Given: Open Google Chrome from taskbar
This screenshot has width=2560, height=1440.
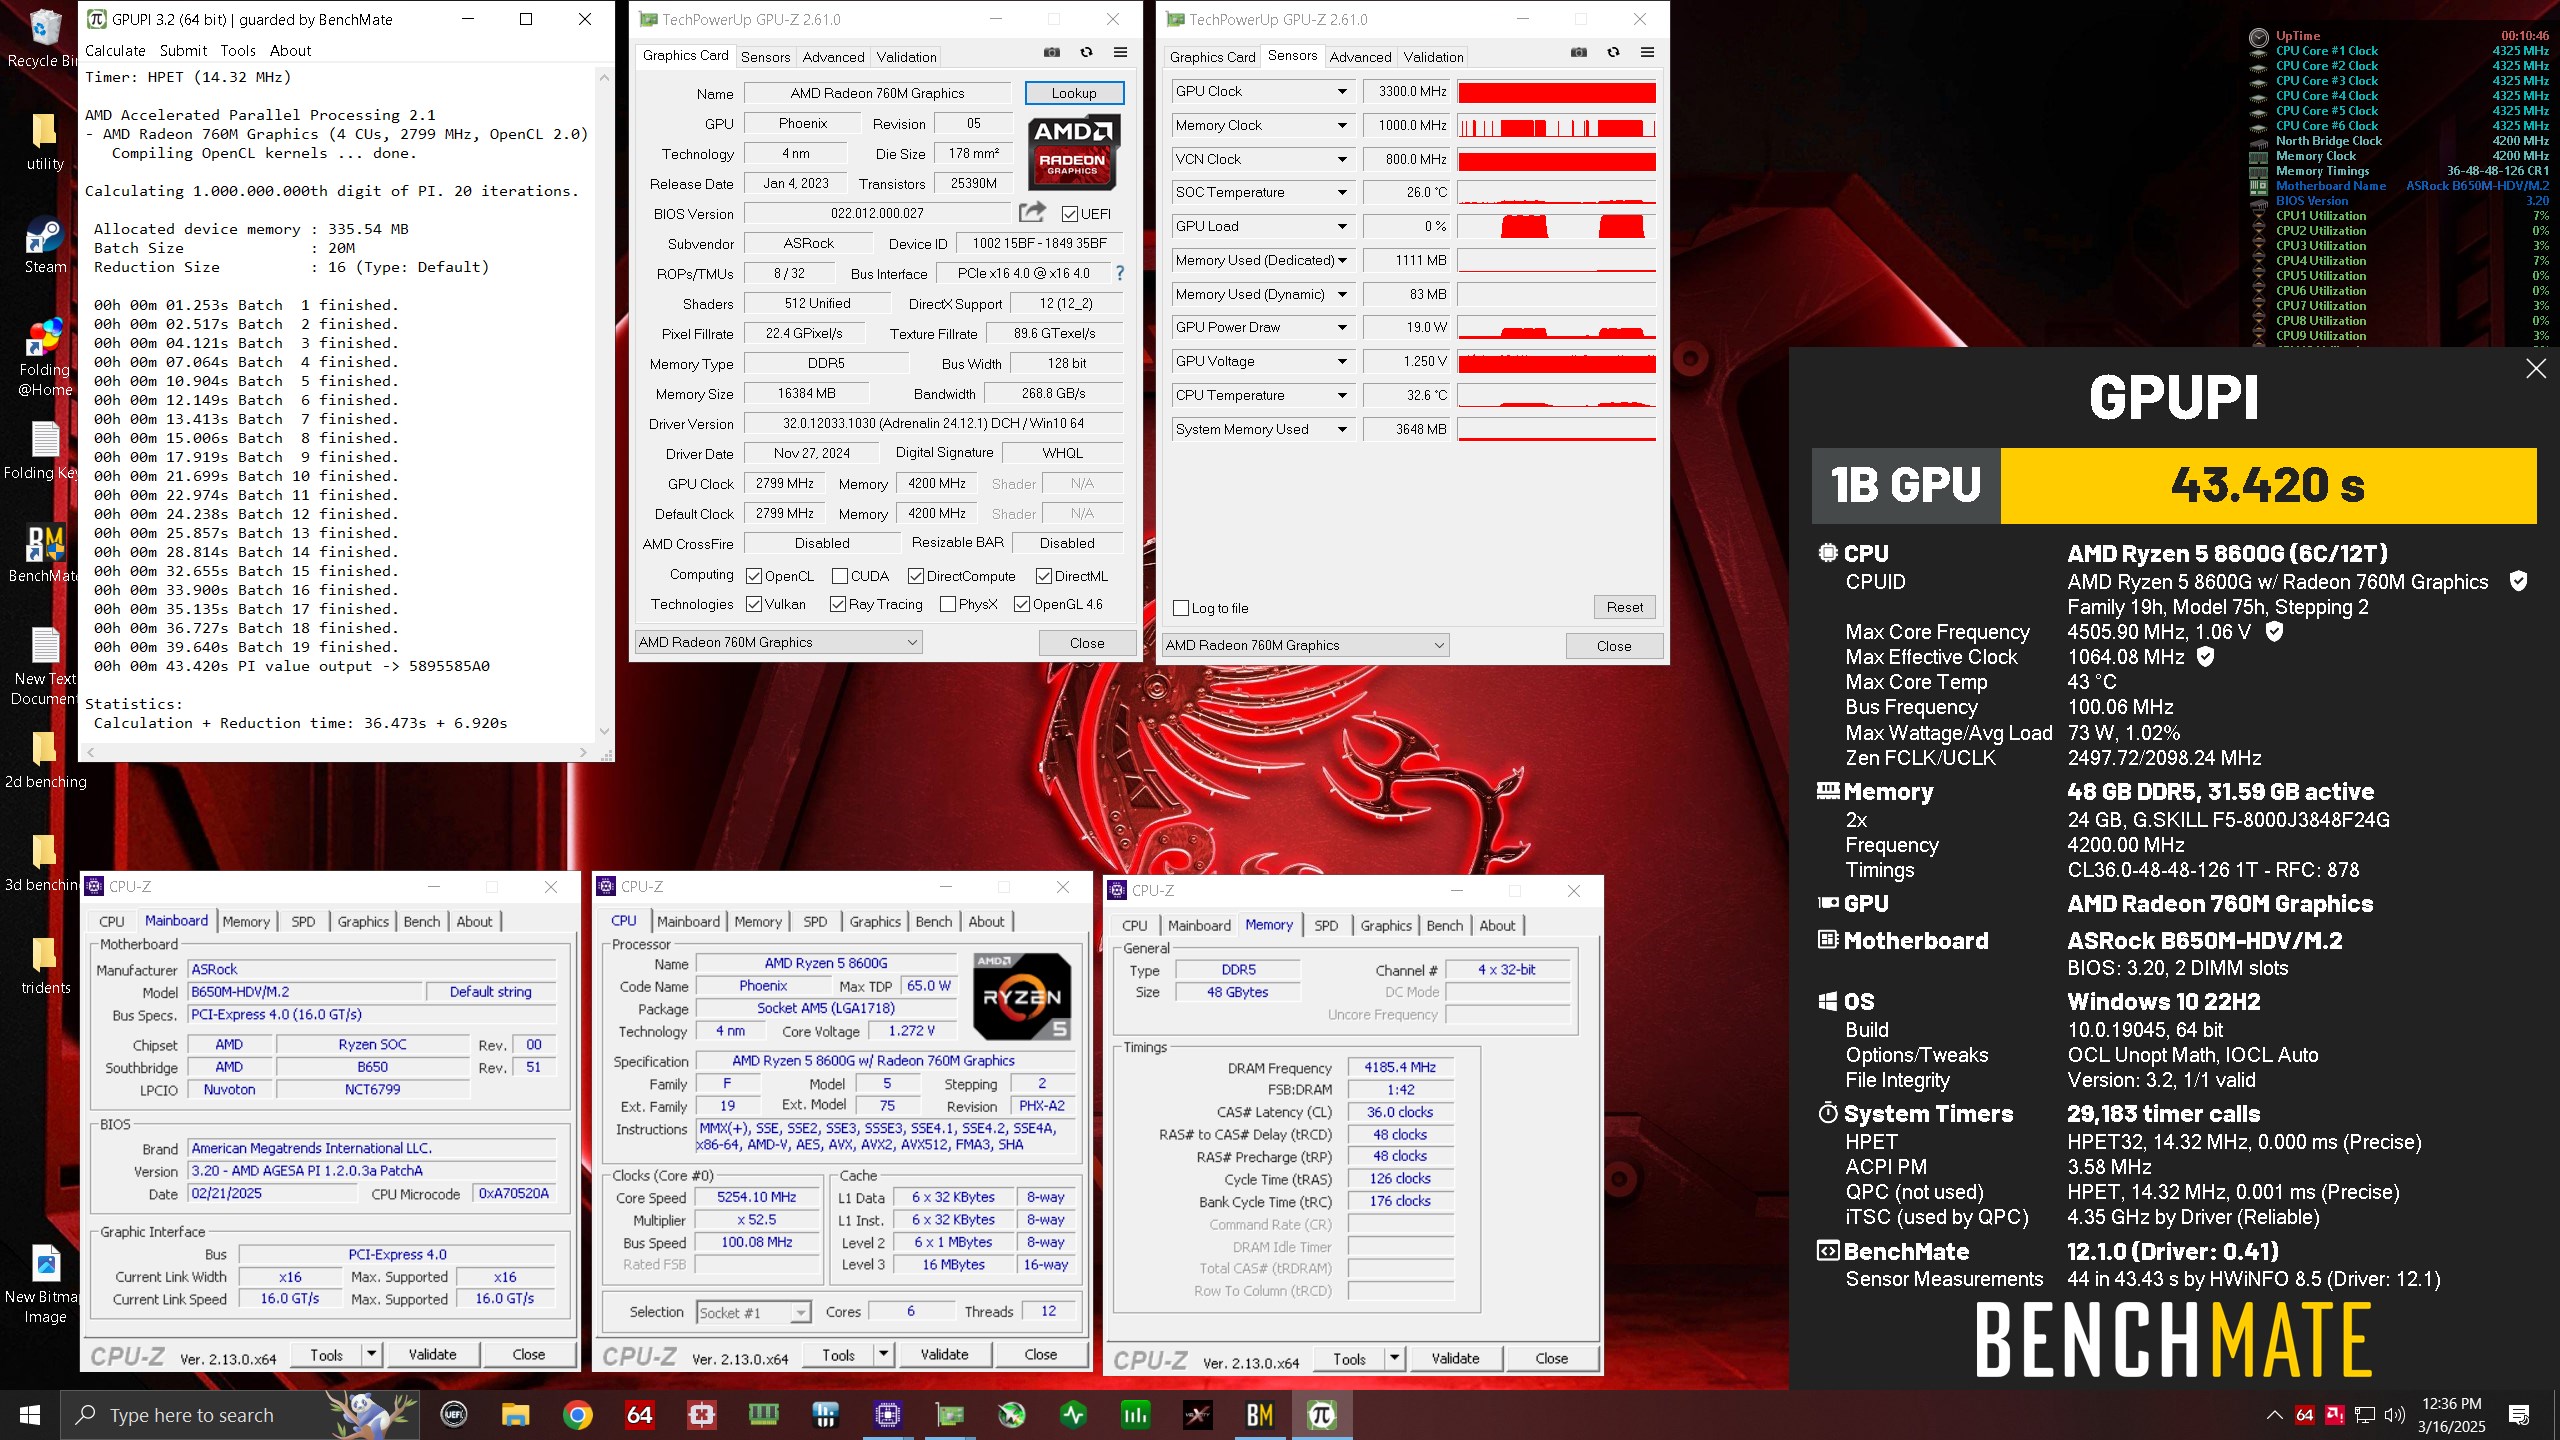Looking at the screenshot, I should click(577, 1415).
